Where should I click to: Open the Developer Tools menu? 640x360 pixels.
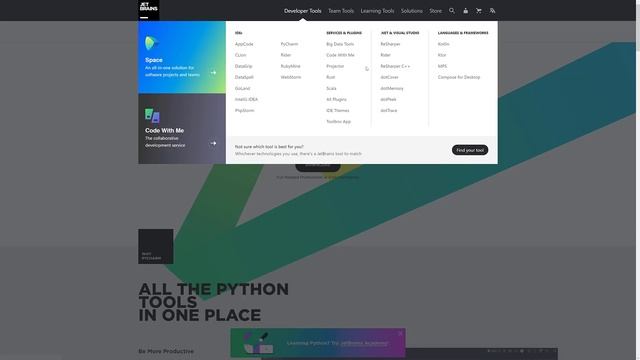click(302, 11)
